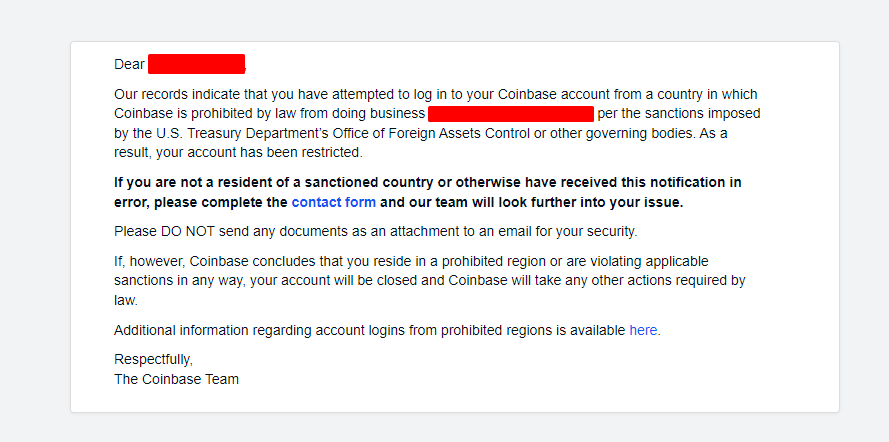The height and width of the screenshot is (442, 889).
Task: Click the word "Dear" in the greeting
Action: 129,65
